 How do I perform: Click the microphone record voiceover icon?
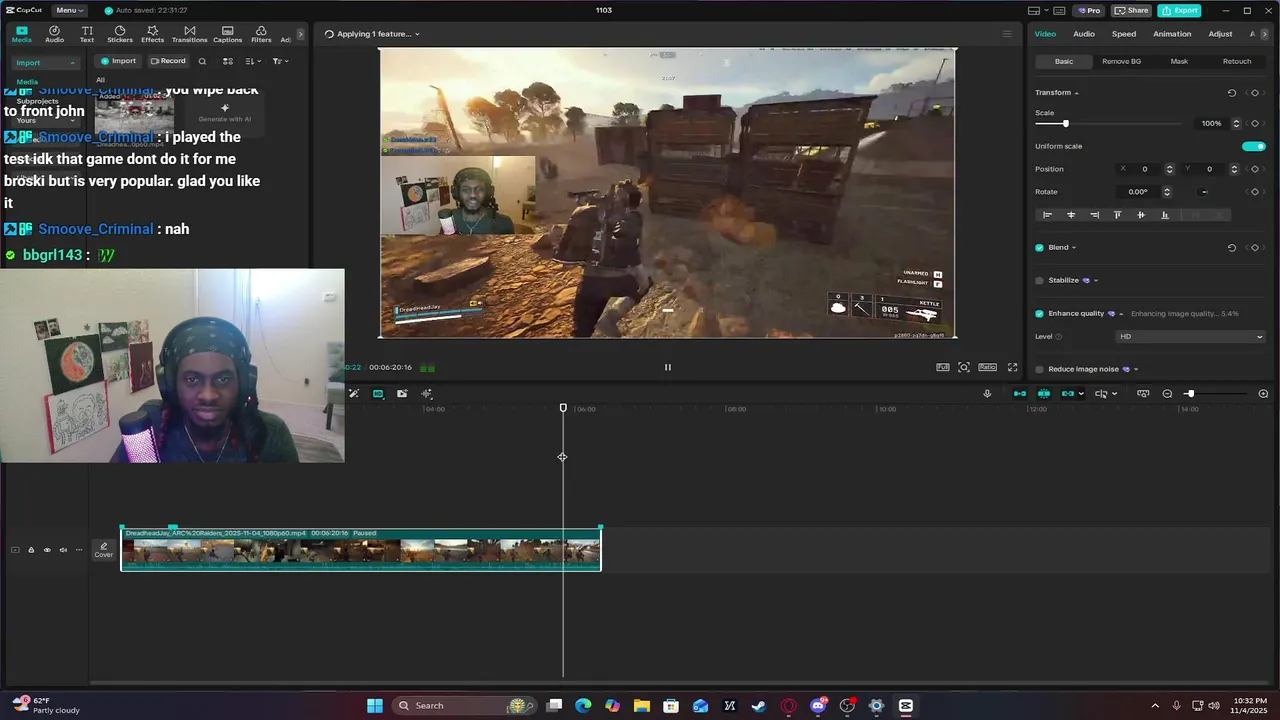[987, 394]
